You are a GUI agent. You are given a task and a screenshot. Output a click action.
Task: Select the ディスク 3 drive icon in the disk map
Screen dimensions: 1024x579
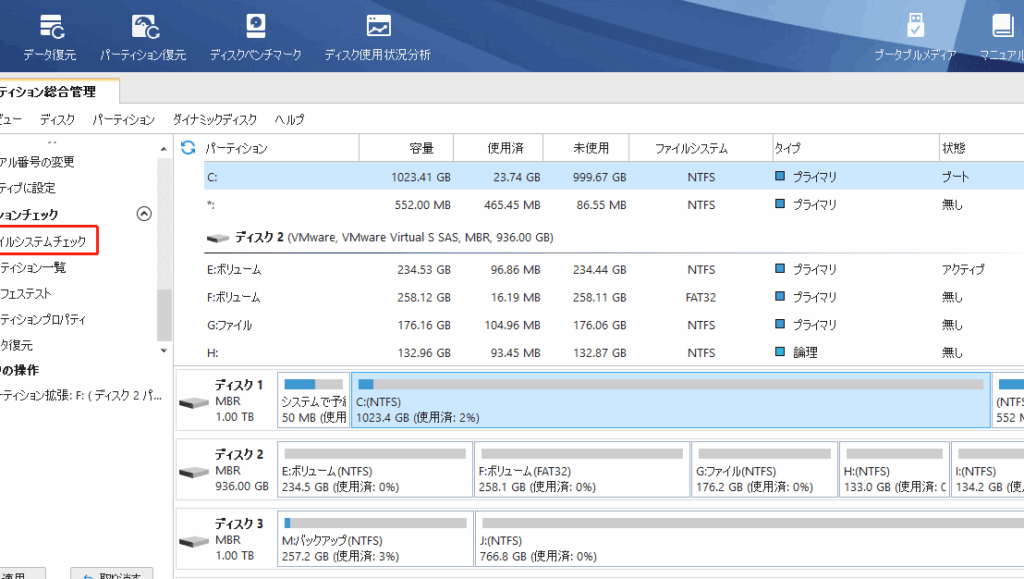pyautogui.click(x=193, y=540)
